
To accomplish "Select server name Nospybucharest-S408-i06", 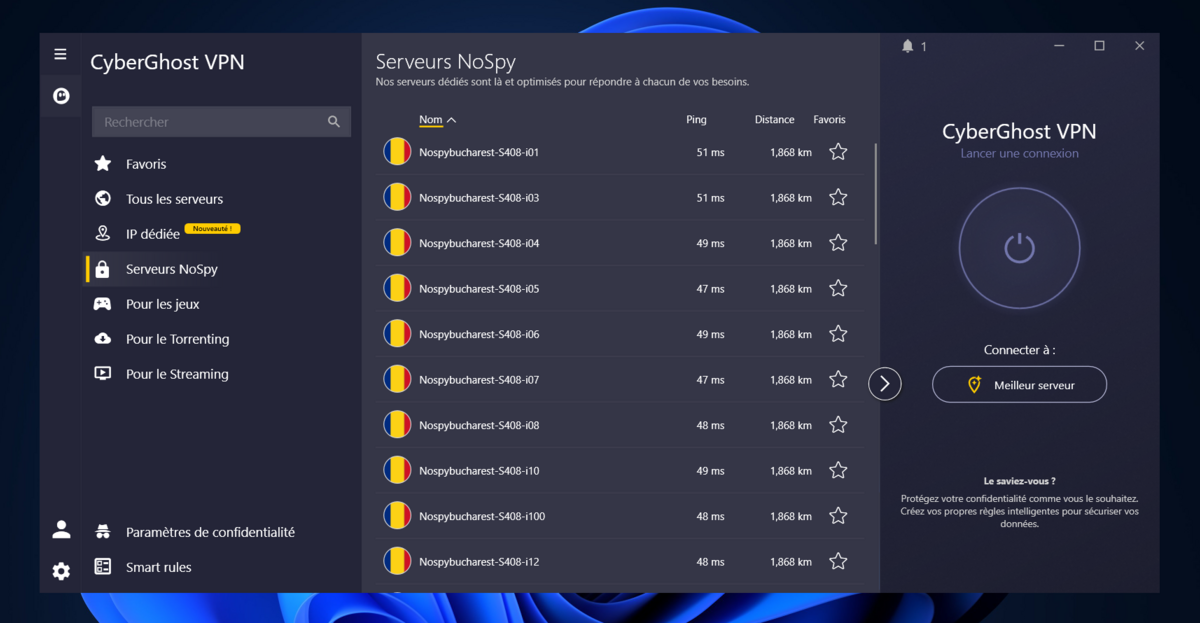I will [479, 334].
